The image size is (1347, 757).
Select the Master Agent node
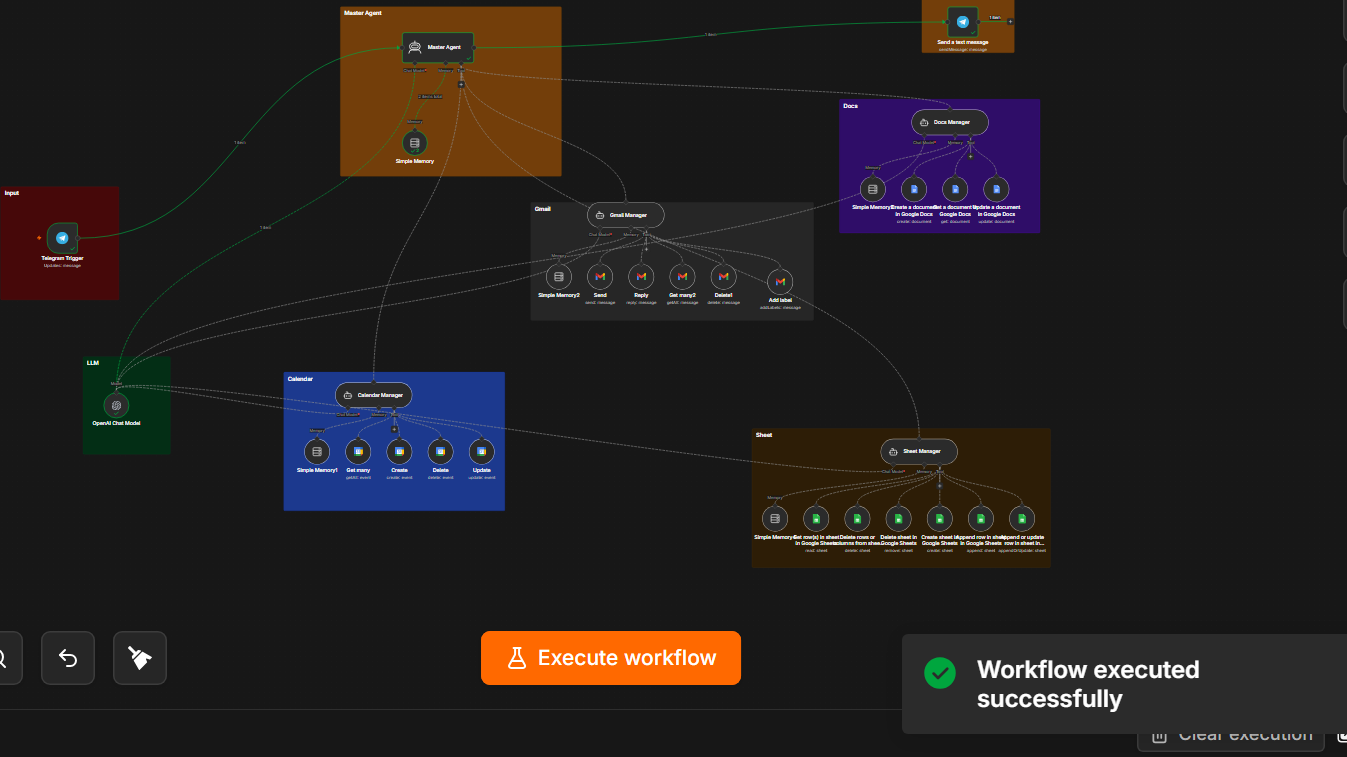[x=438, y=47]
